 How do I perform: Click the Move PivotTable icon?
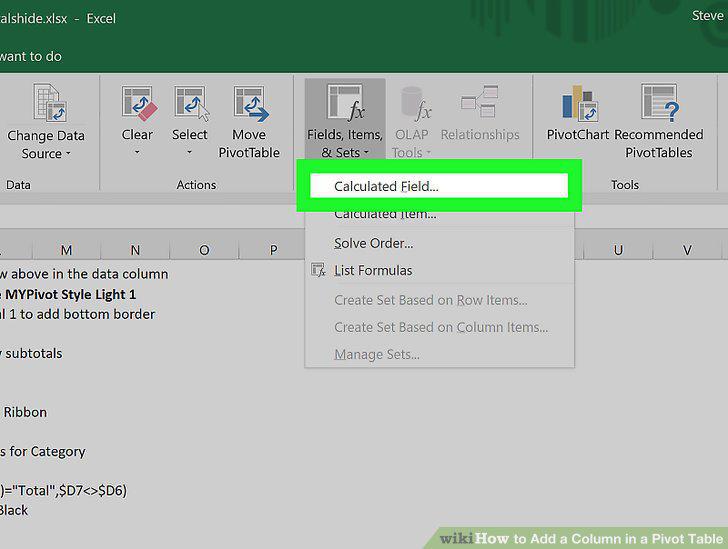251,103
